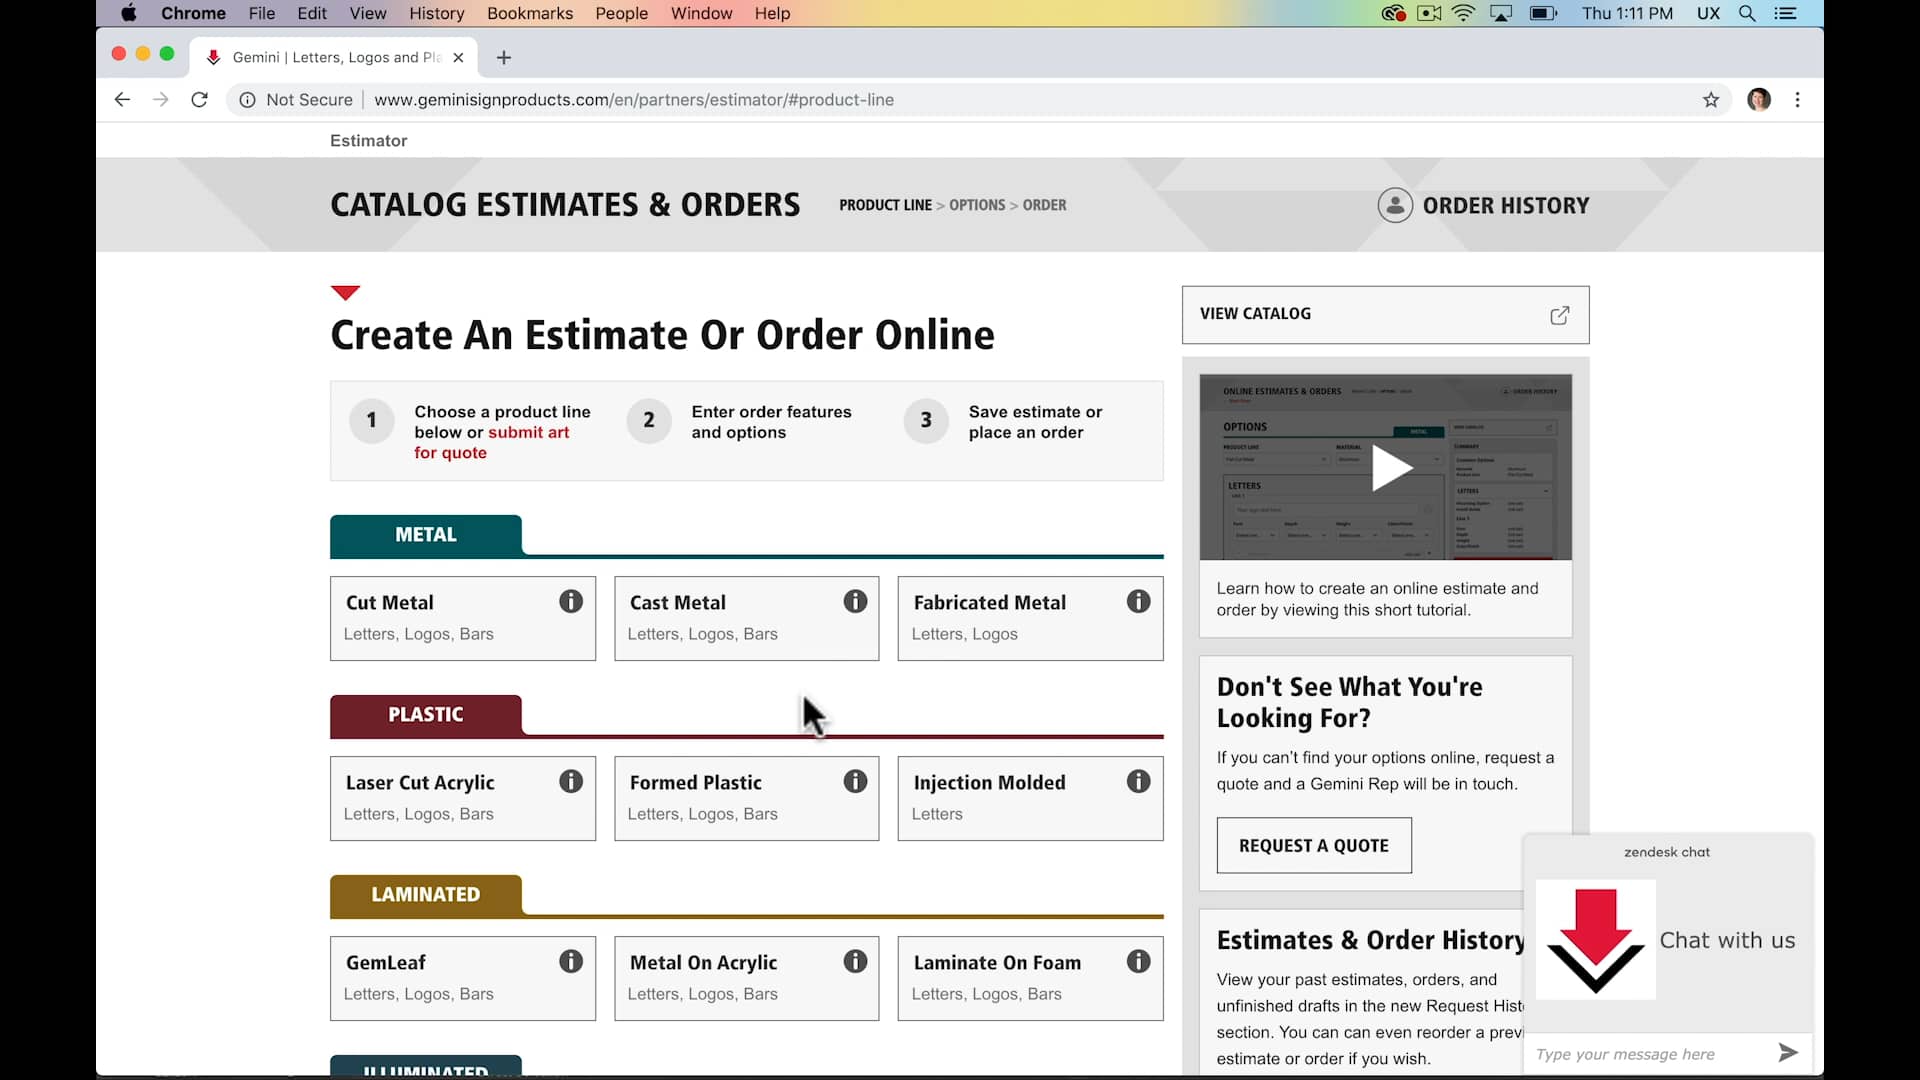Open Chrome three-dot options menu
The height and width of the screenshot is (1080, 1920).
[1797, 100]
